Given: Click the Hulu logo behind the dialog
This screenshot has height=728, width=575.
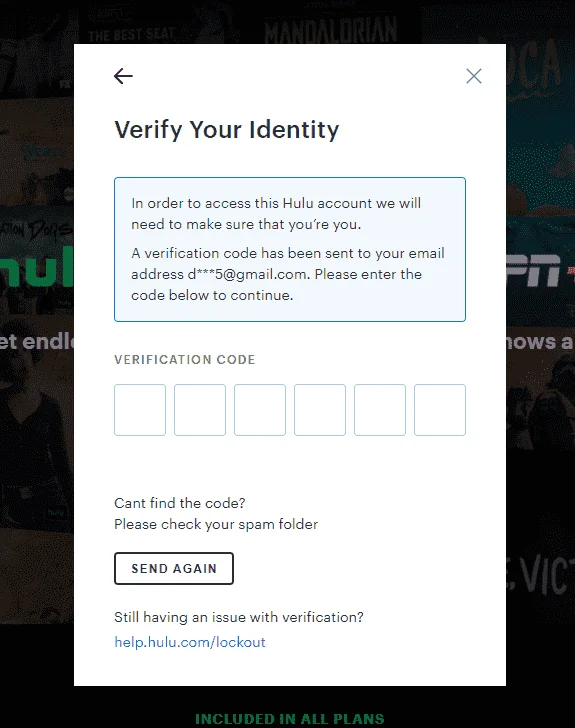Looking at the screenshot, I should [37, 266].
